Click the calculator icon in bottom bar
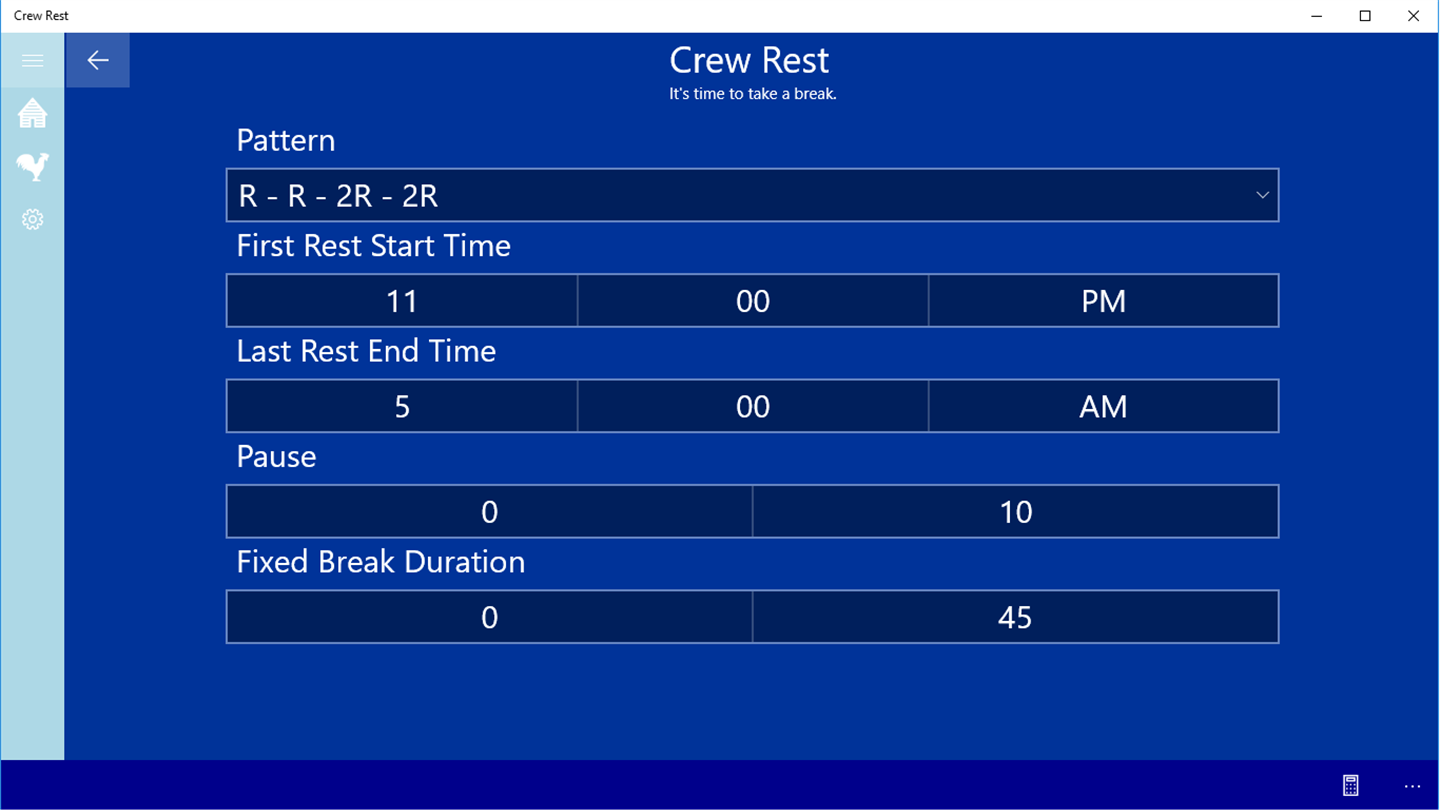This screenshot has width=1440, height=810. coord(1350,786)
